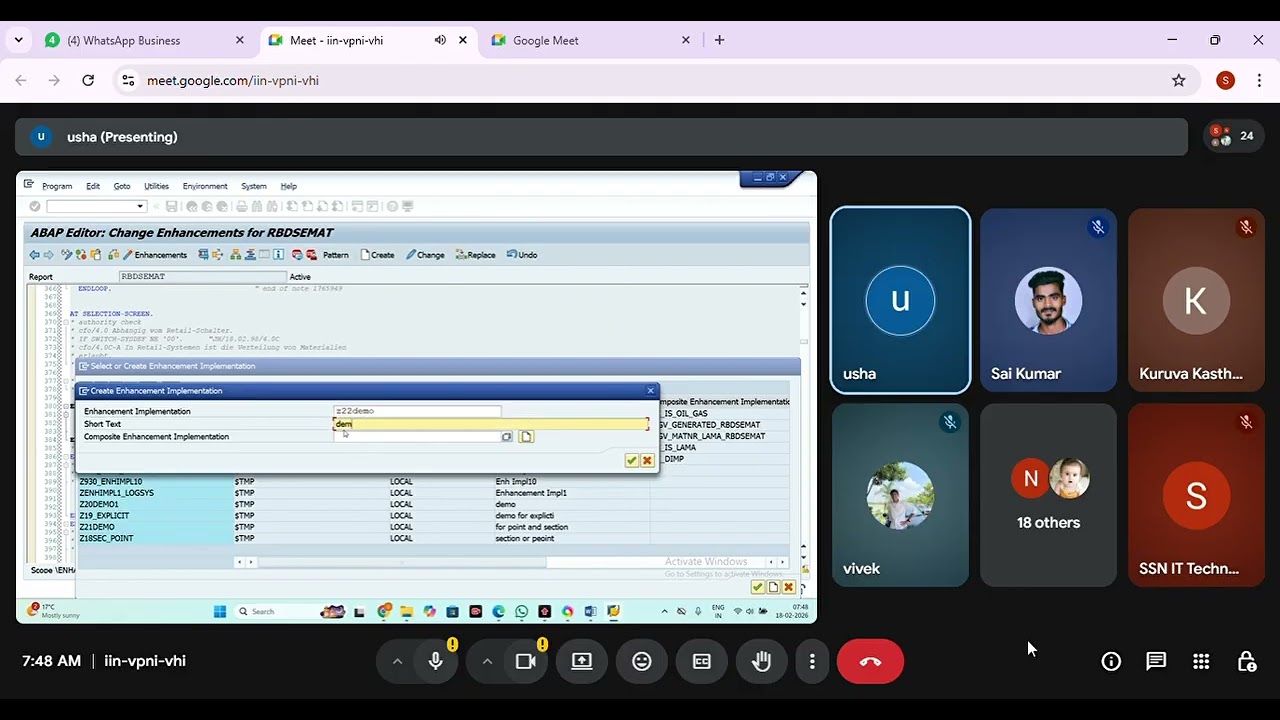The height and width of the screenshot is (720, 1280).
Task: Toggle the microphone on or off
Action: 435,661
